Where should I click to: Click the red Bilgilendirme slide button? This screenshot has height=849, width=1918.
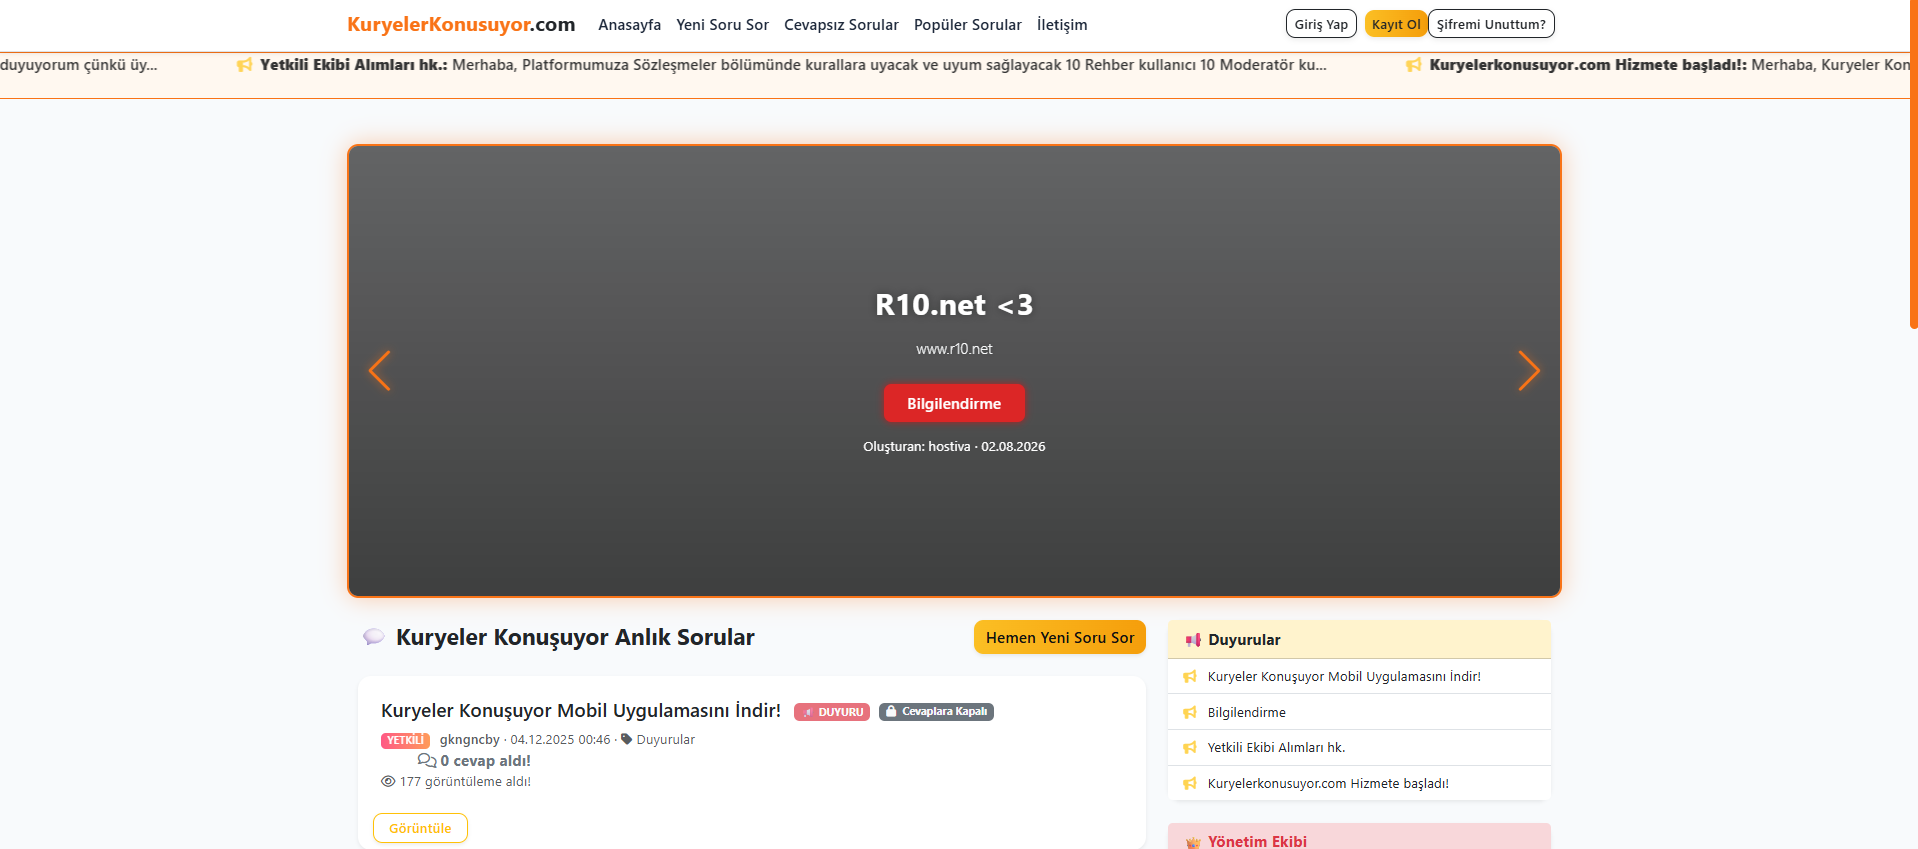click(954, 404)
